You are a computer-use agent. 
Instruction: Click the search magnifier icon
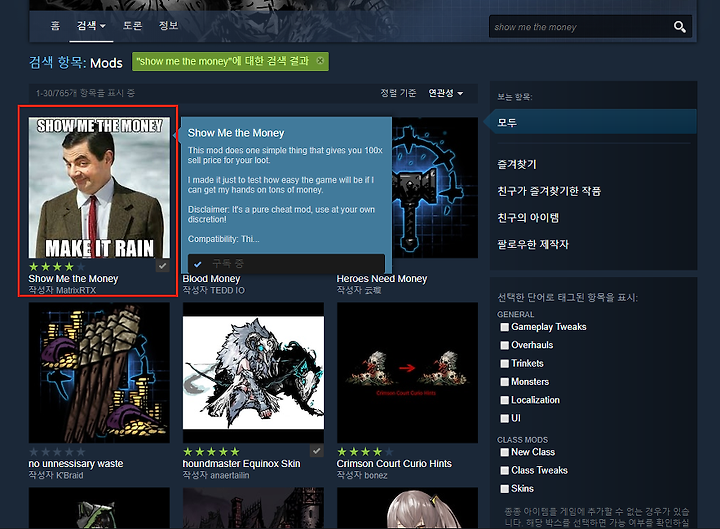point(680,27)
